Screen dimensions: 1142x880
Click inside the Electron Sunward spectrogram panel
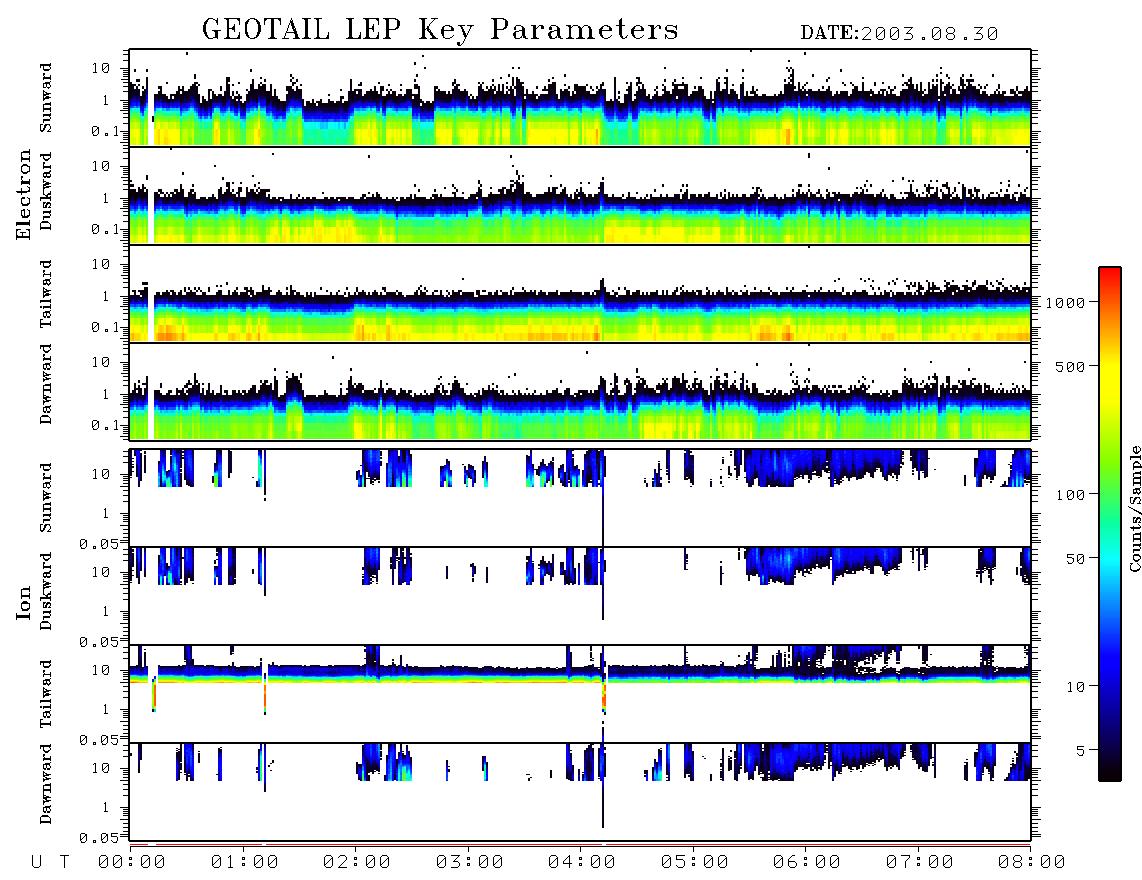click(x=580, y=98)
